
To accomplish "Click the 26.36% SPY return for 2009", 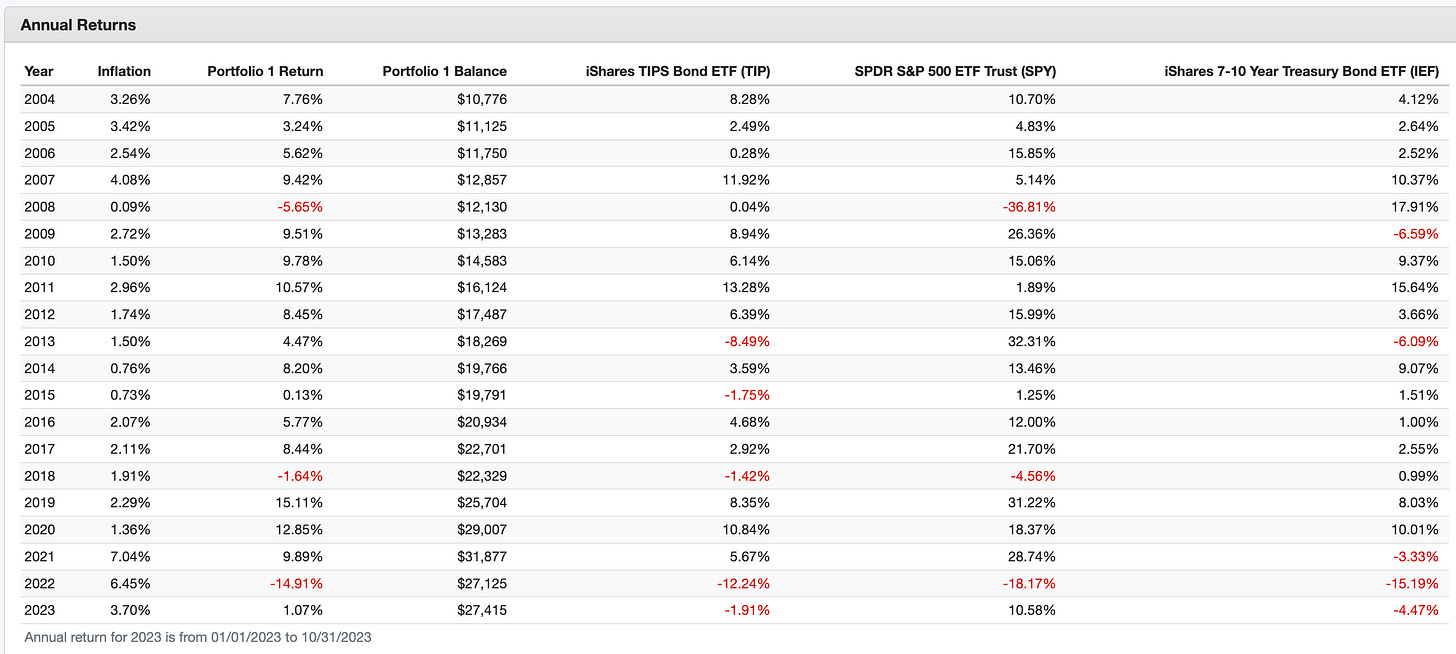I will click(x=1033, y=234).
